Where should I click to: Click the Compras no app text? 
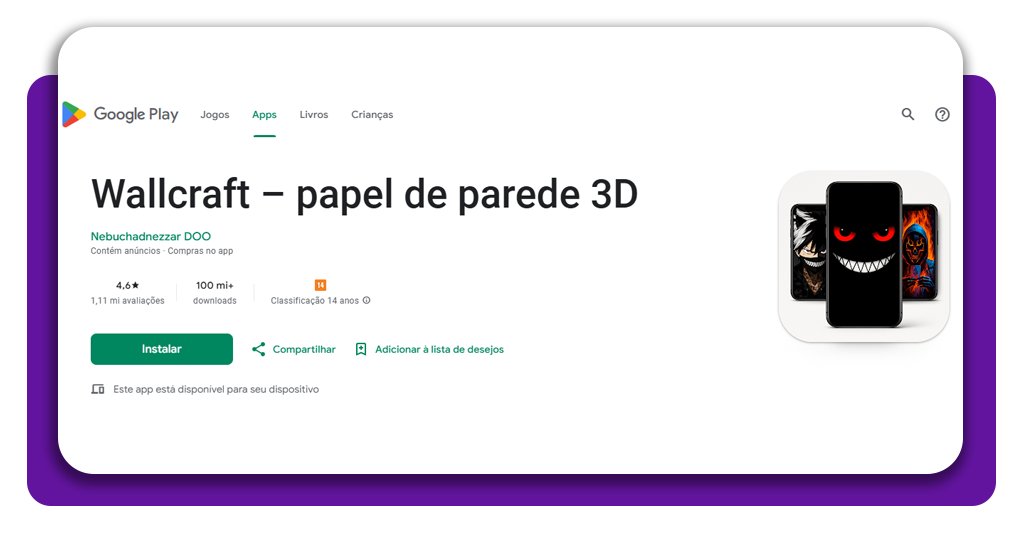click(200, 251)
